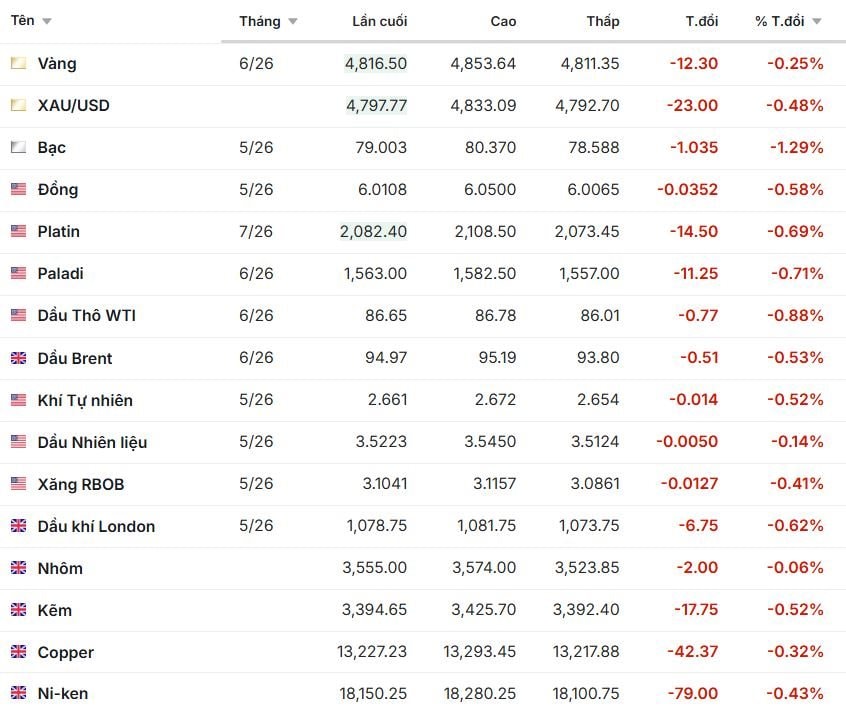Open the Platin commodity link
Viewport: 846px width, 713px height.
click(x=58, y=231)
